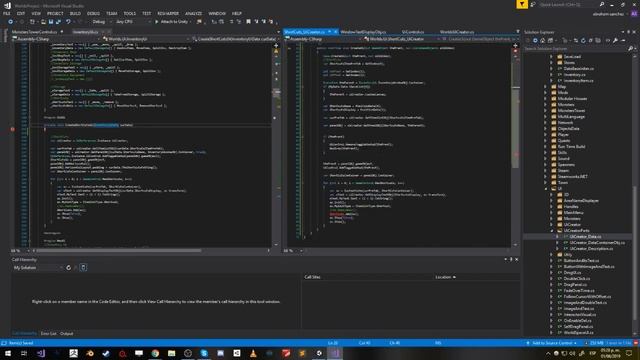Click Skype icon in the taskbar
Image resolution: width=640 pixels, height=360 pixels.
coord(204,353)
